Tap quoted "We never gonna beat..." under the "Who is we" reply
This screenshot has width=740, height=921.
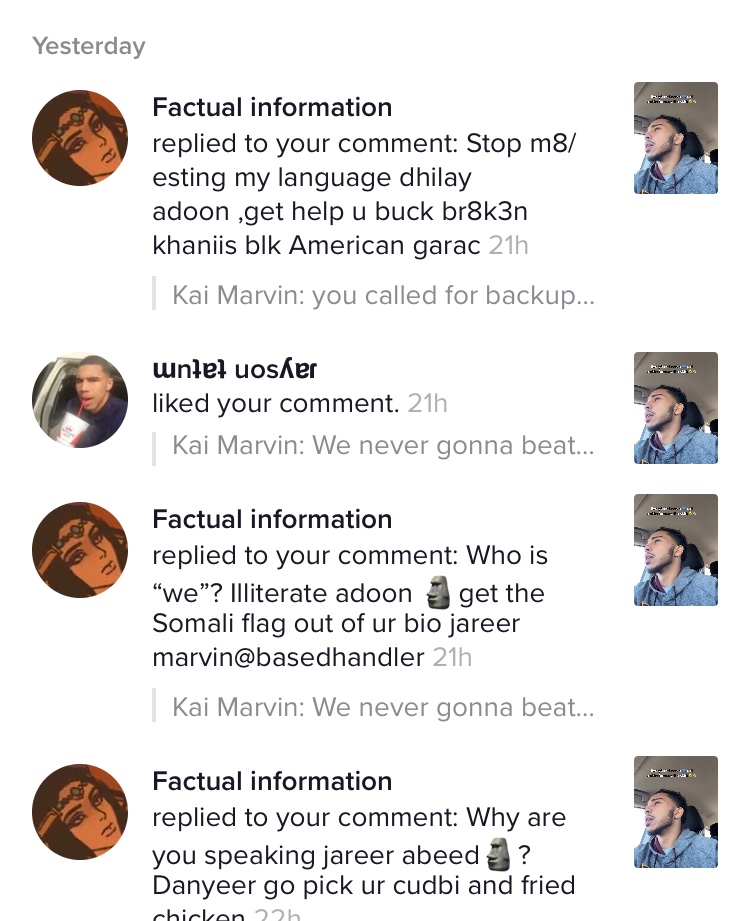click(x=383, y=708)
